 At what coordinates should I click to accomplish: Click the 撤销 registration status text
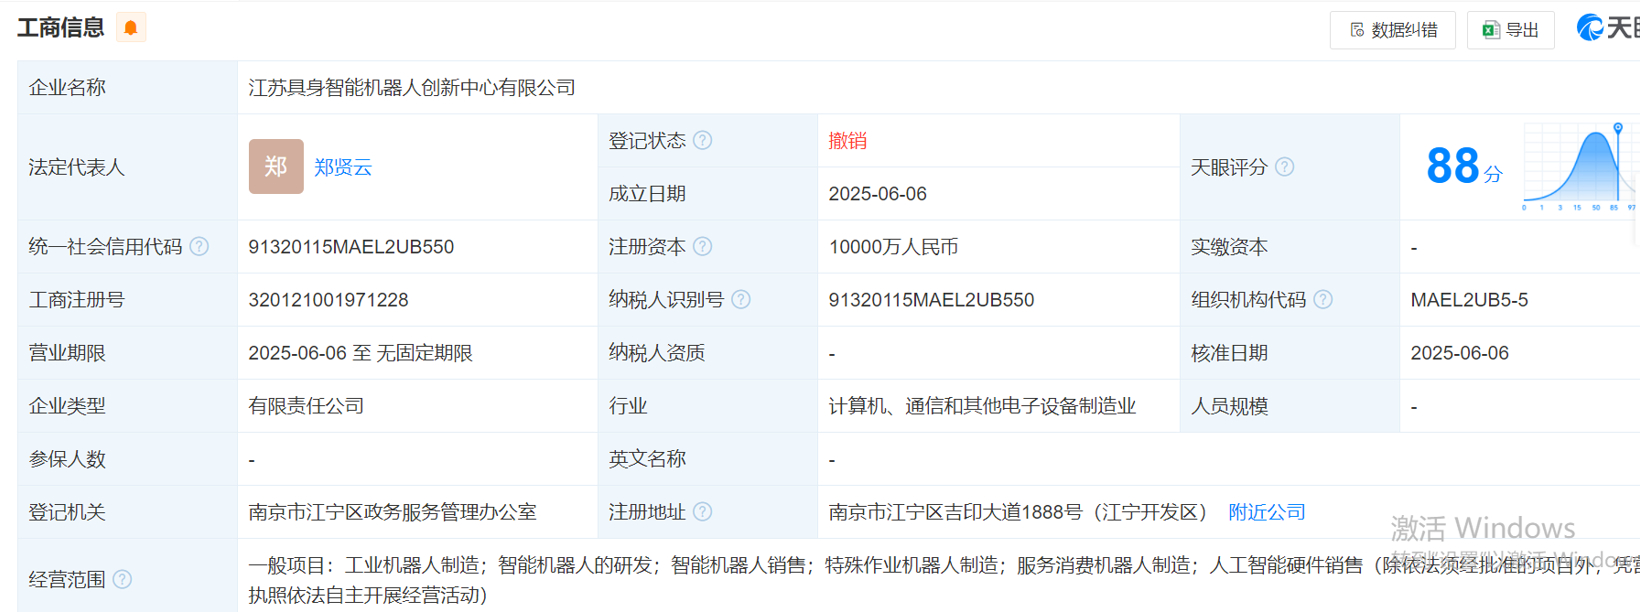(x=848, y=140)
